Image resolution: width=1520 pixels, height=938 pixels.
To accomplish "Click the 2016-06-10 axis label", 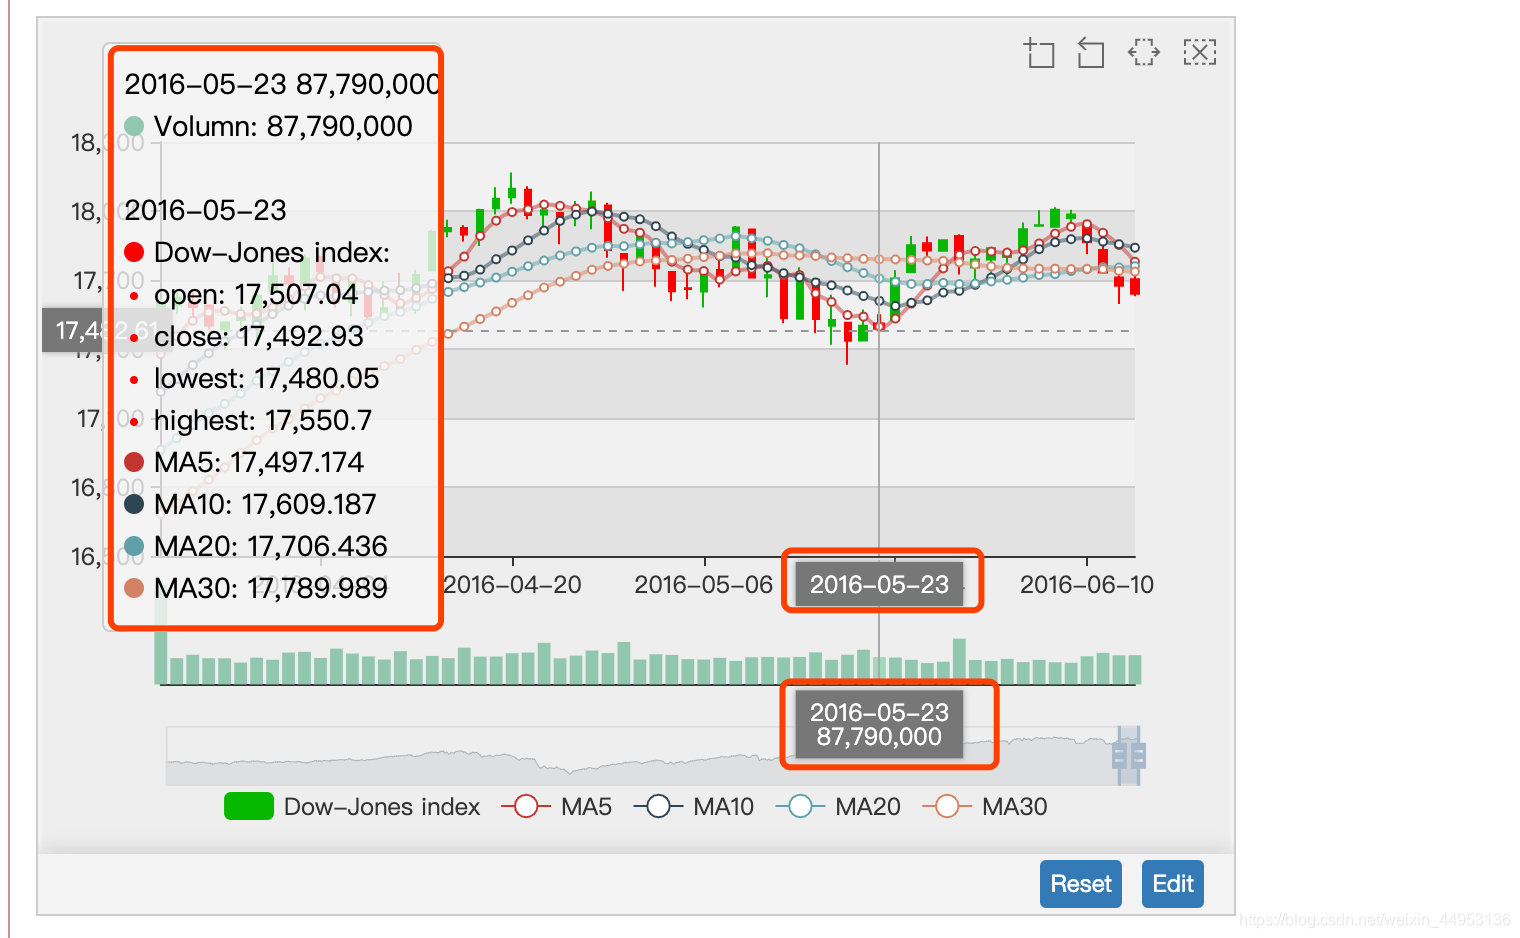I will [x=1087, y=585].
